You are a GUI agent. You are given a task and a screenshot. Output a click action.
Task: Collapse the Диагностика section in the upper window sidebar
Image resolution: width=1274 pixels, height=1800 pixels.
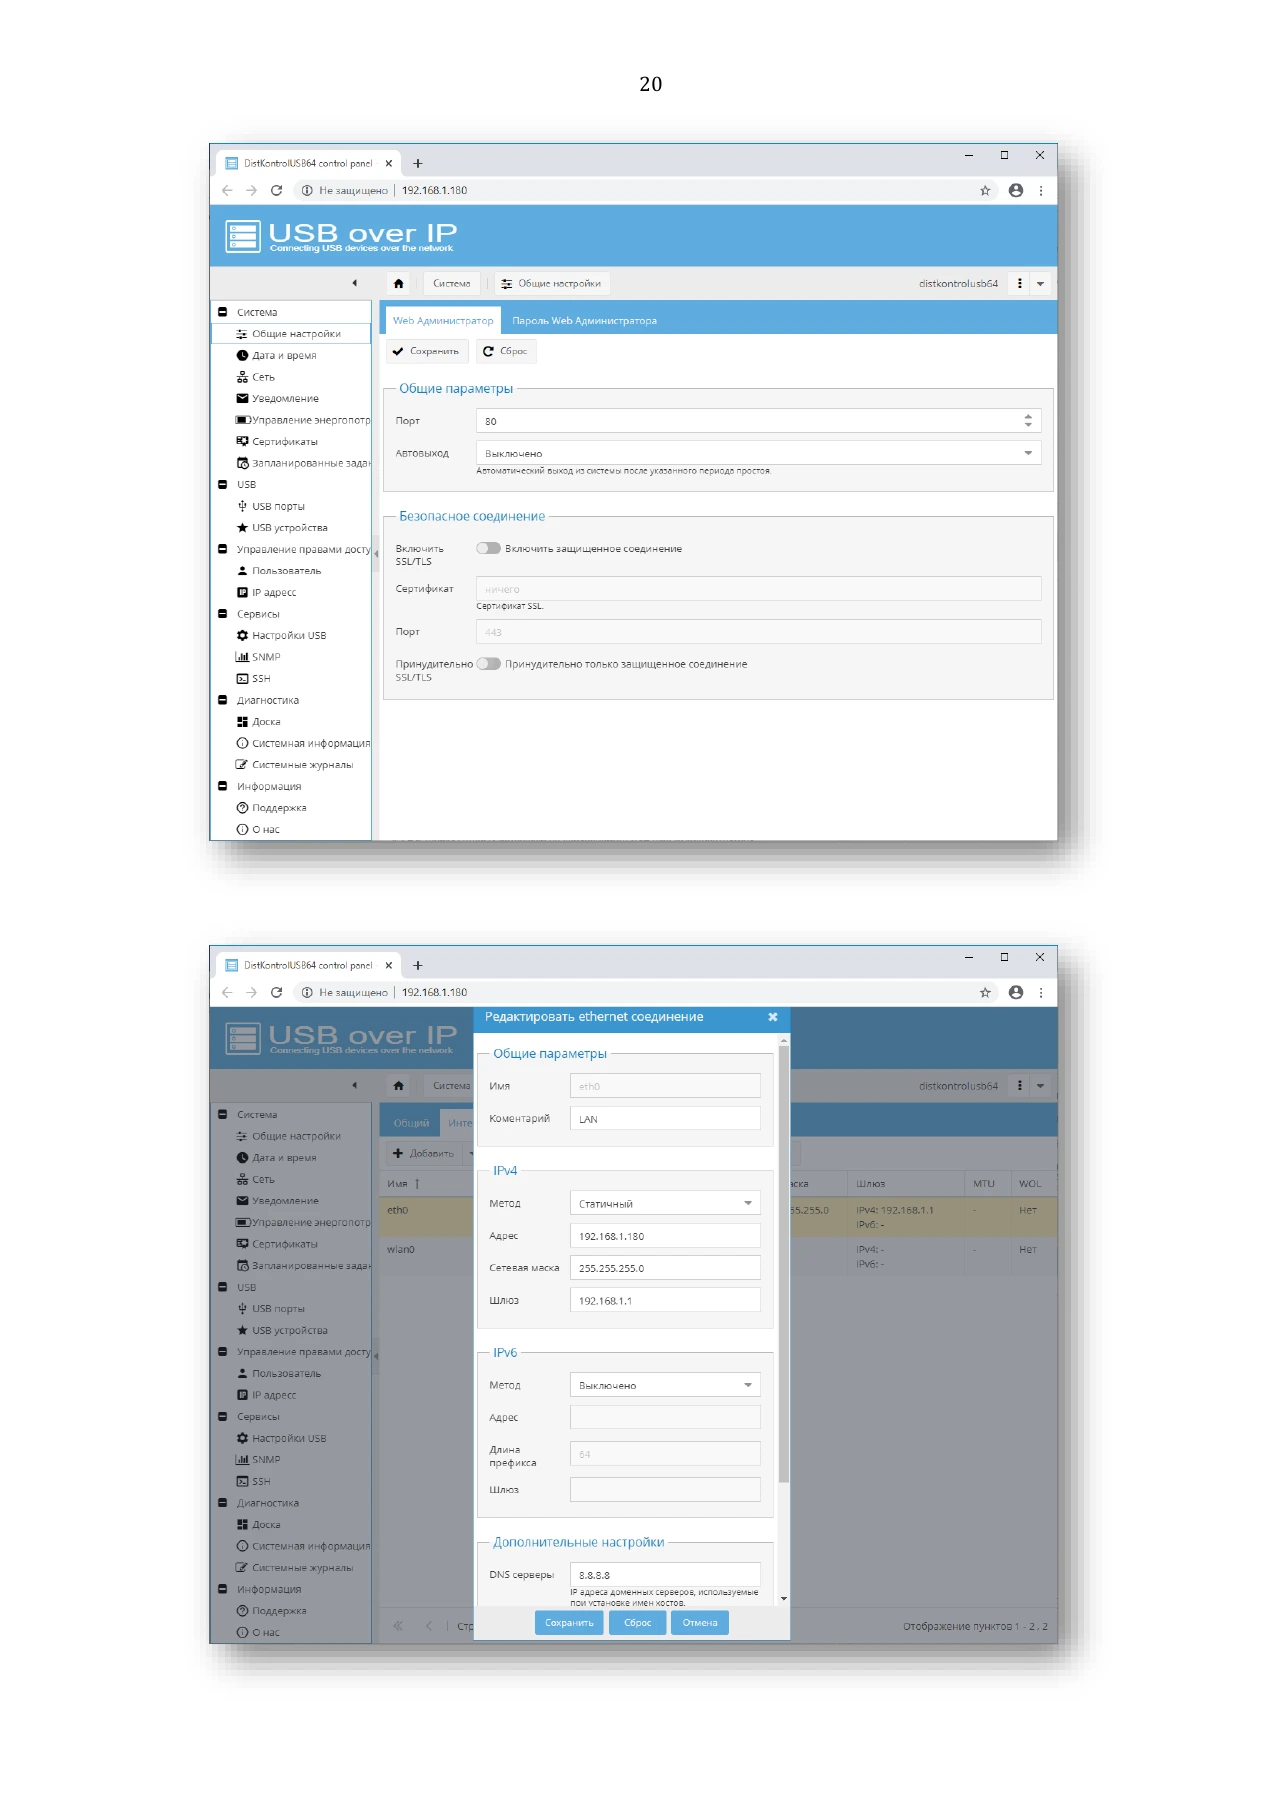click(223, 700)
